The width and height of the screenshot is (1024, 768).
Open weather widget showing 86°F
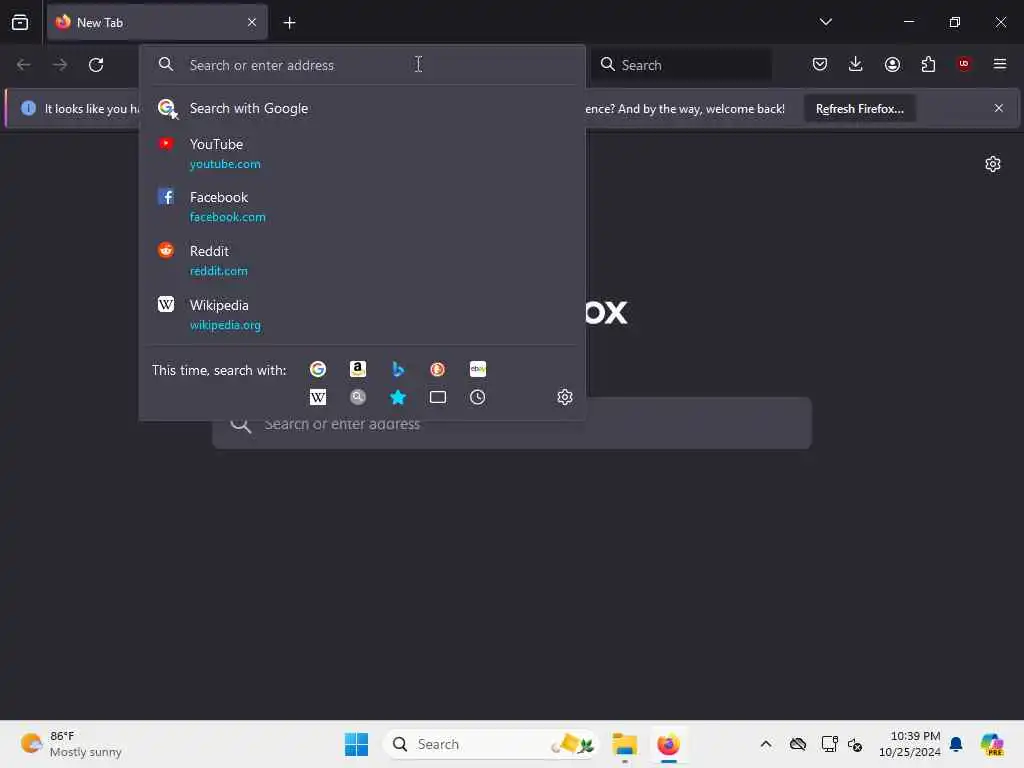click(71, 744)
